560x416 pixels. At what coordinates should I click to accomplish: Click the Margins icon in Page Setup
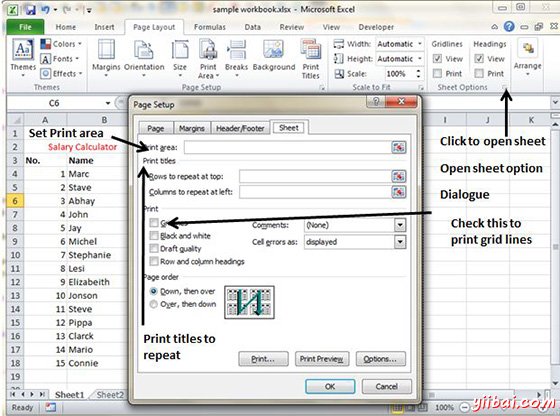[x=106, y=50]
